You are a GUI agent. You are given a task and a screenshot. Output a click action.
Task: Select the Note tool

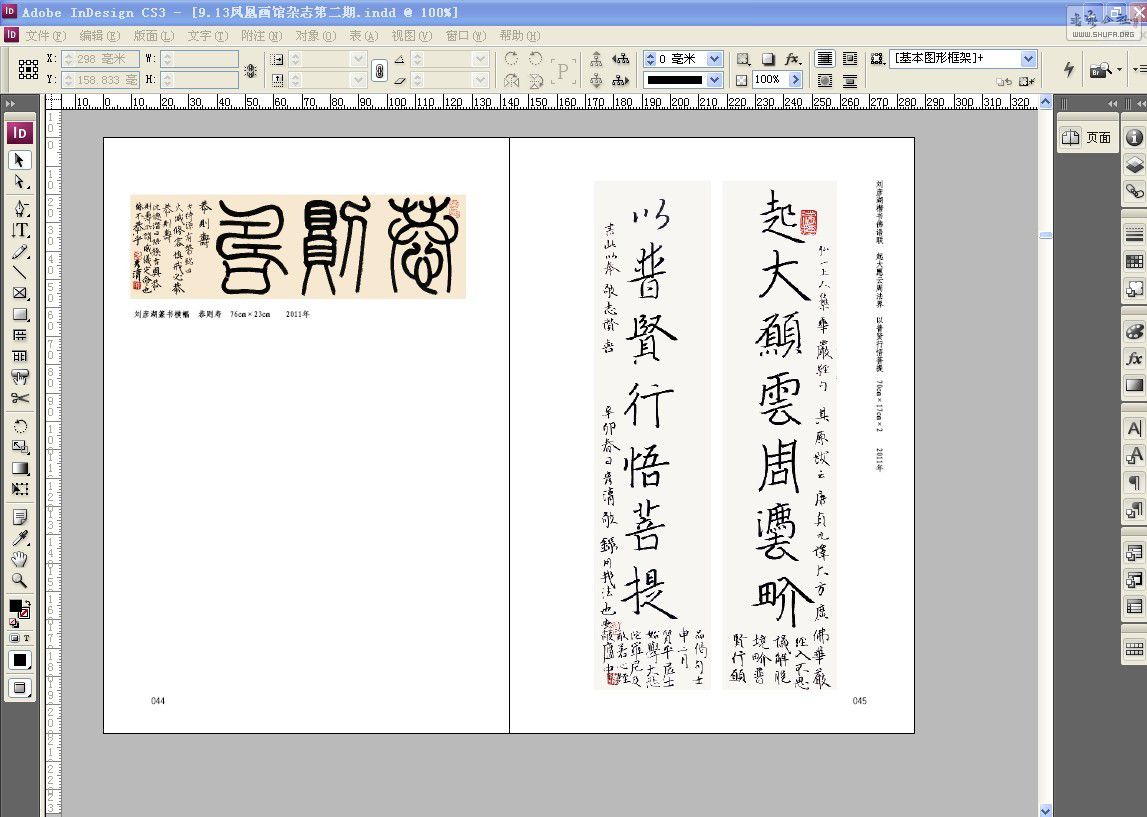20,516
